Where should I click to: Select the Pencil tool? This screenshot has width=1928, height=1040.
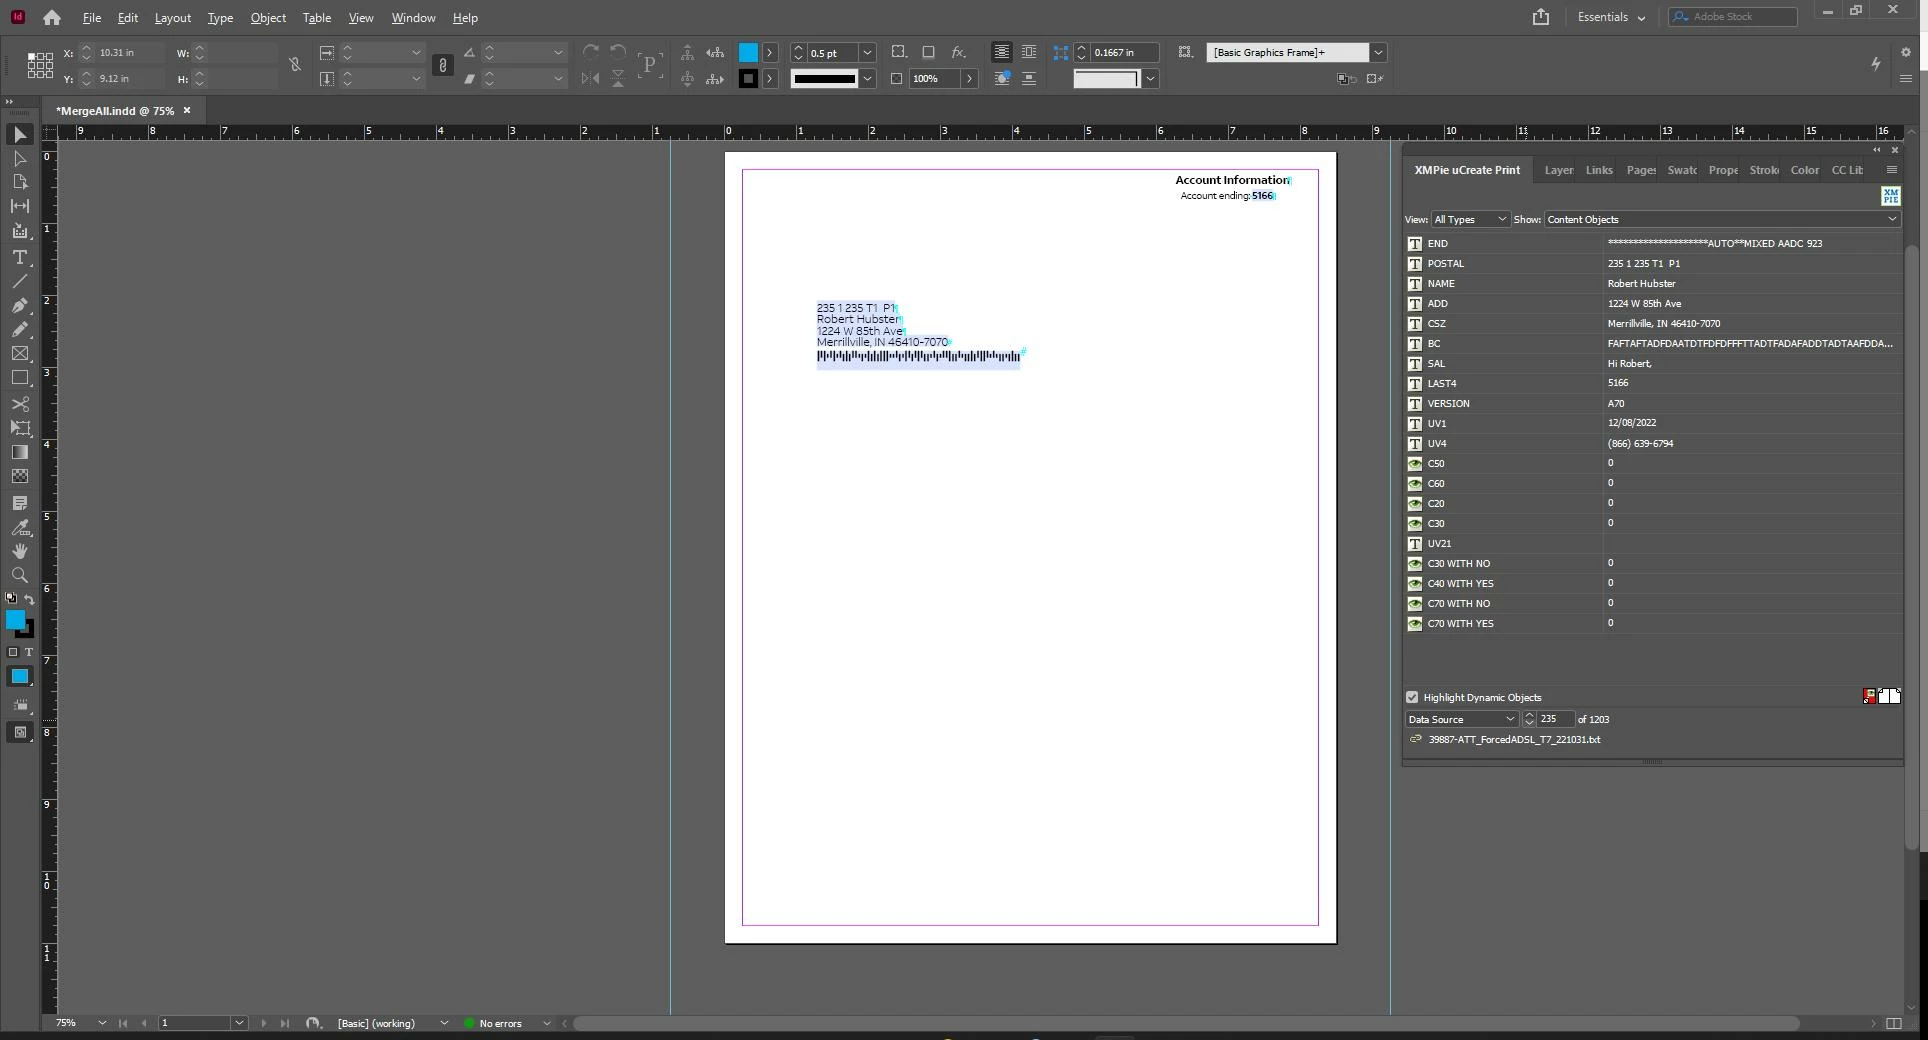point(20,330)
